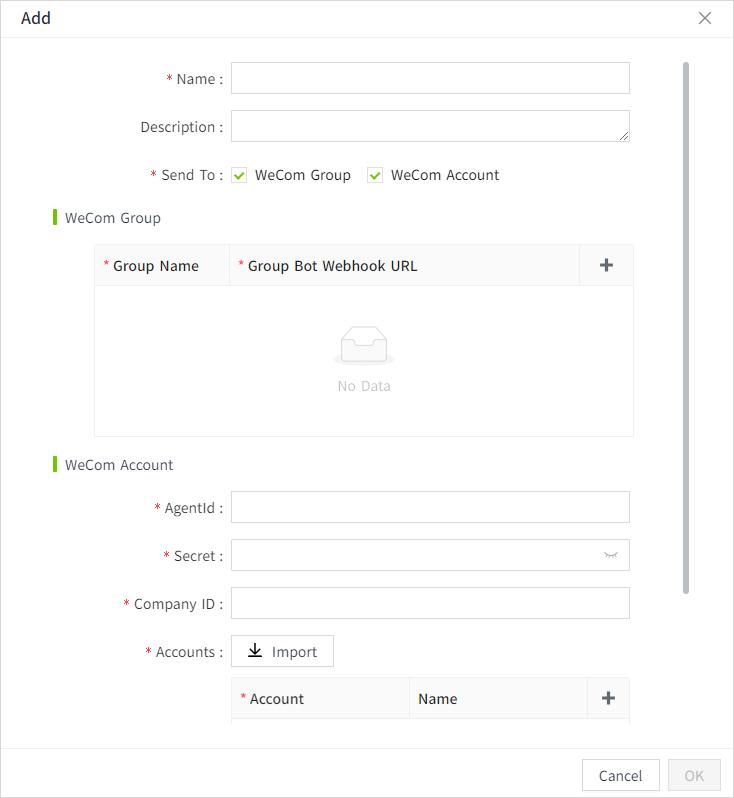This screenshot has height=798, width=734.
Task: Click the disabled OK button
Action: point(694,775)
